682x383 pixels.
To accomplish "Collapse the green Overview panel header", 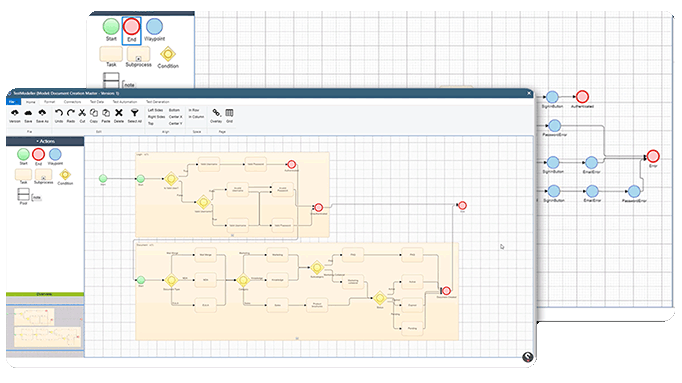I will [x=45, y=294].
